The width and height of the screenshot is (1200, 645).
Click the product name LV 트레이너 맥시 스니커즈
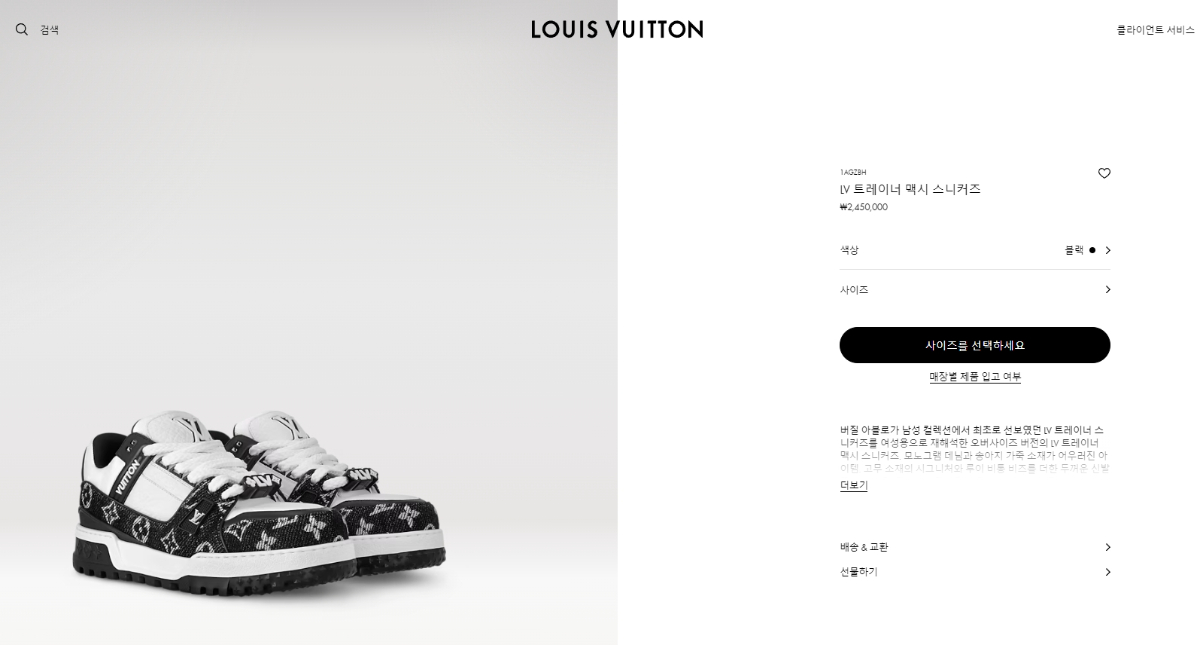click(910, 189)
